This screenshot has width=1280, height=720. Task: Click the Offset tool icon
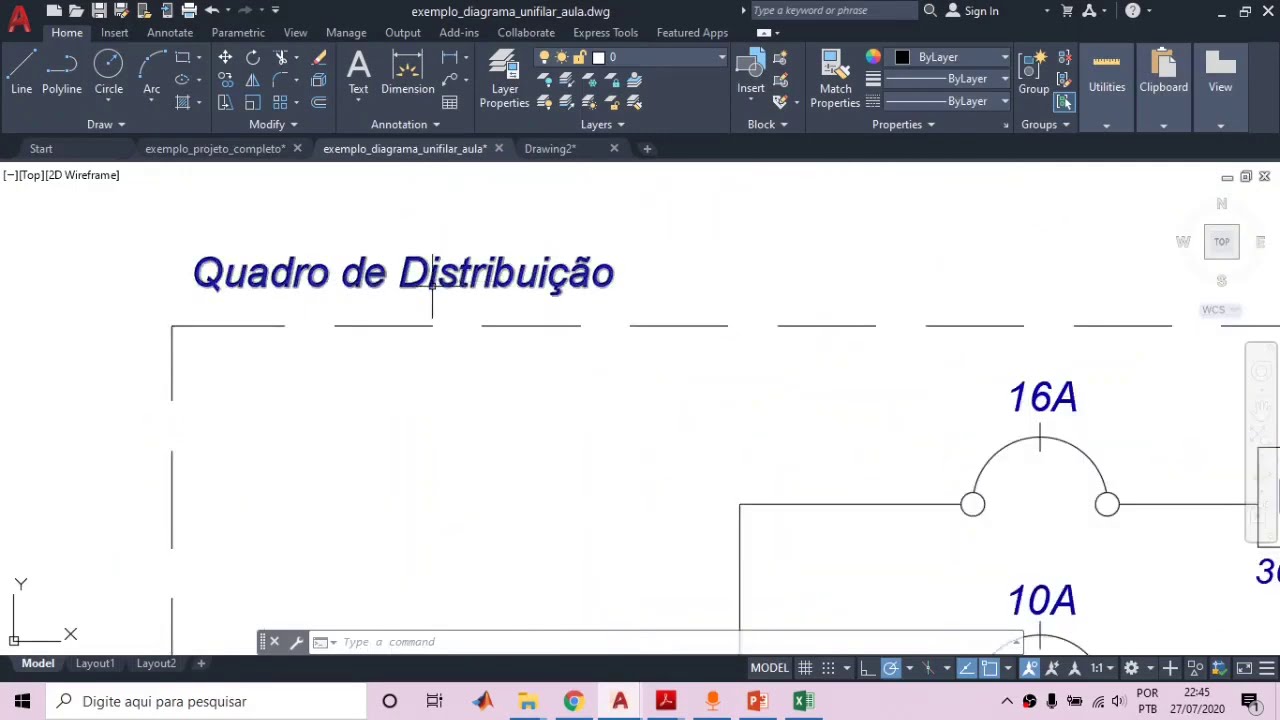(319, 102)
